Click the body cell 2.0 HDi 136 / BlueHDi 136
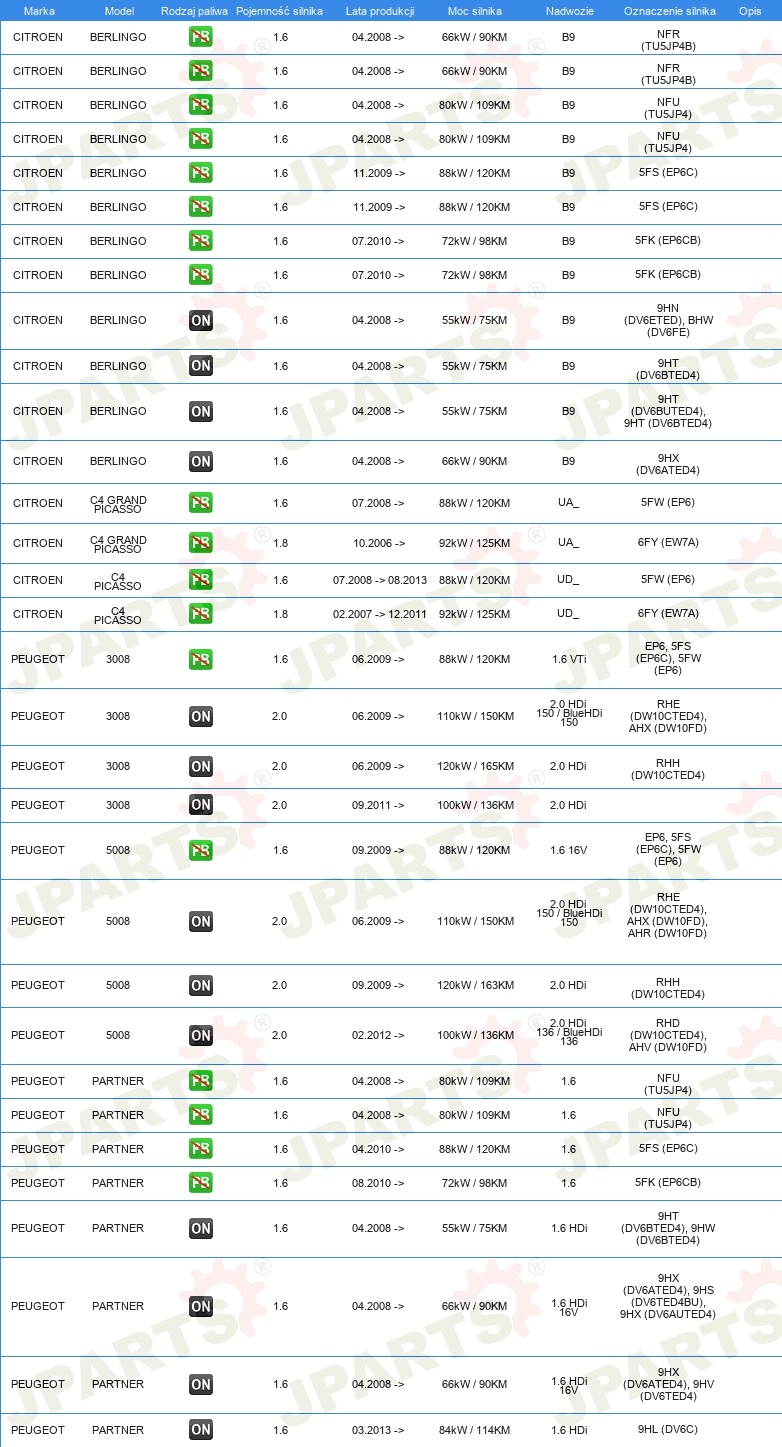 [x=569, y=1032]
